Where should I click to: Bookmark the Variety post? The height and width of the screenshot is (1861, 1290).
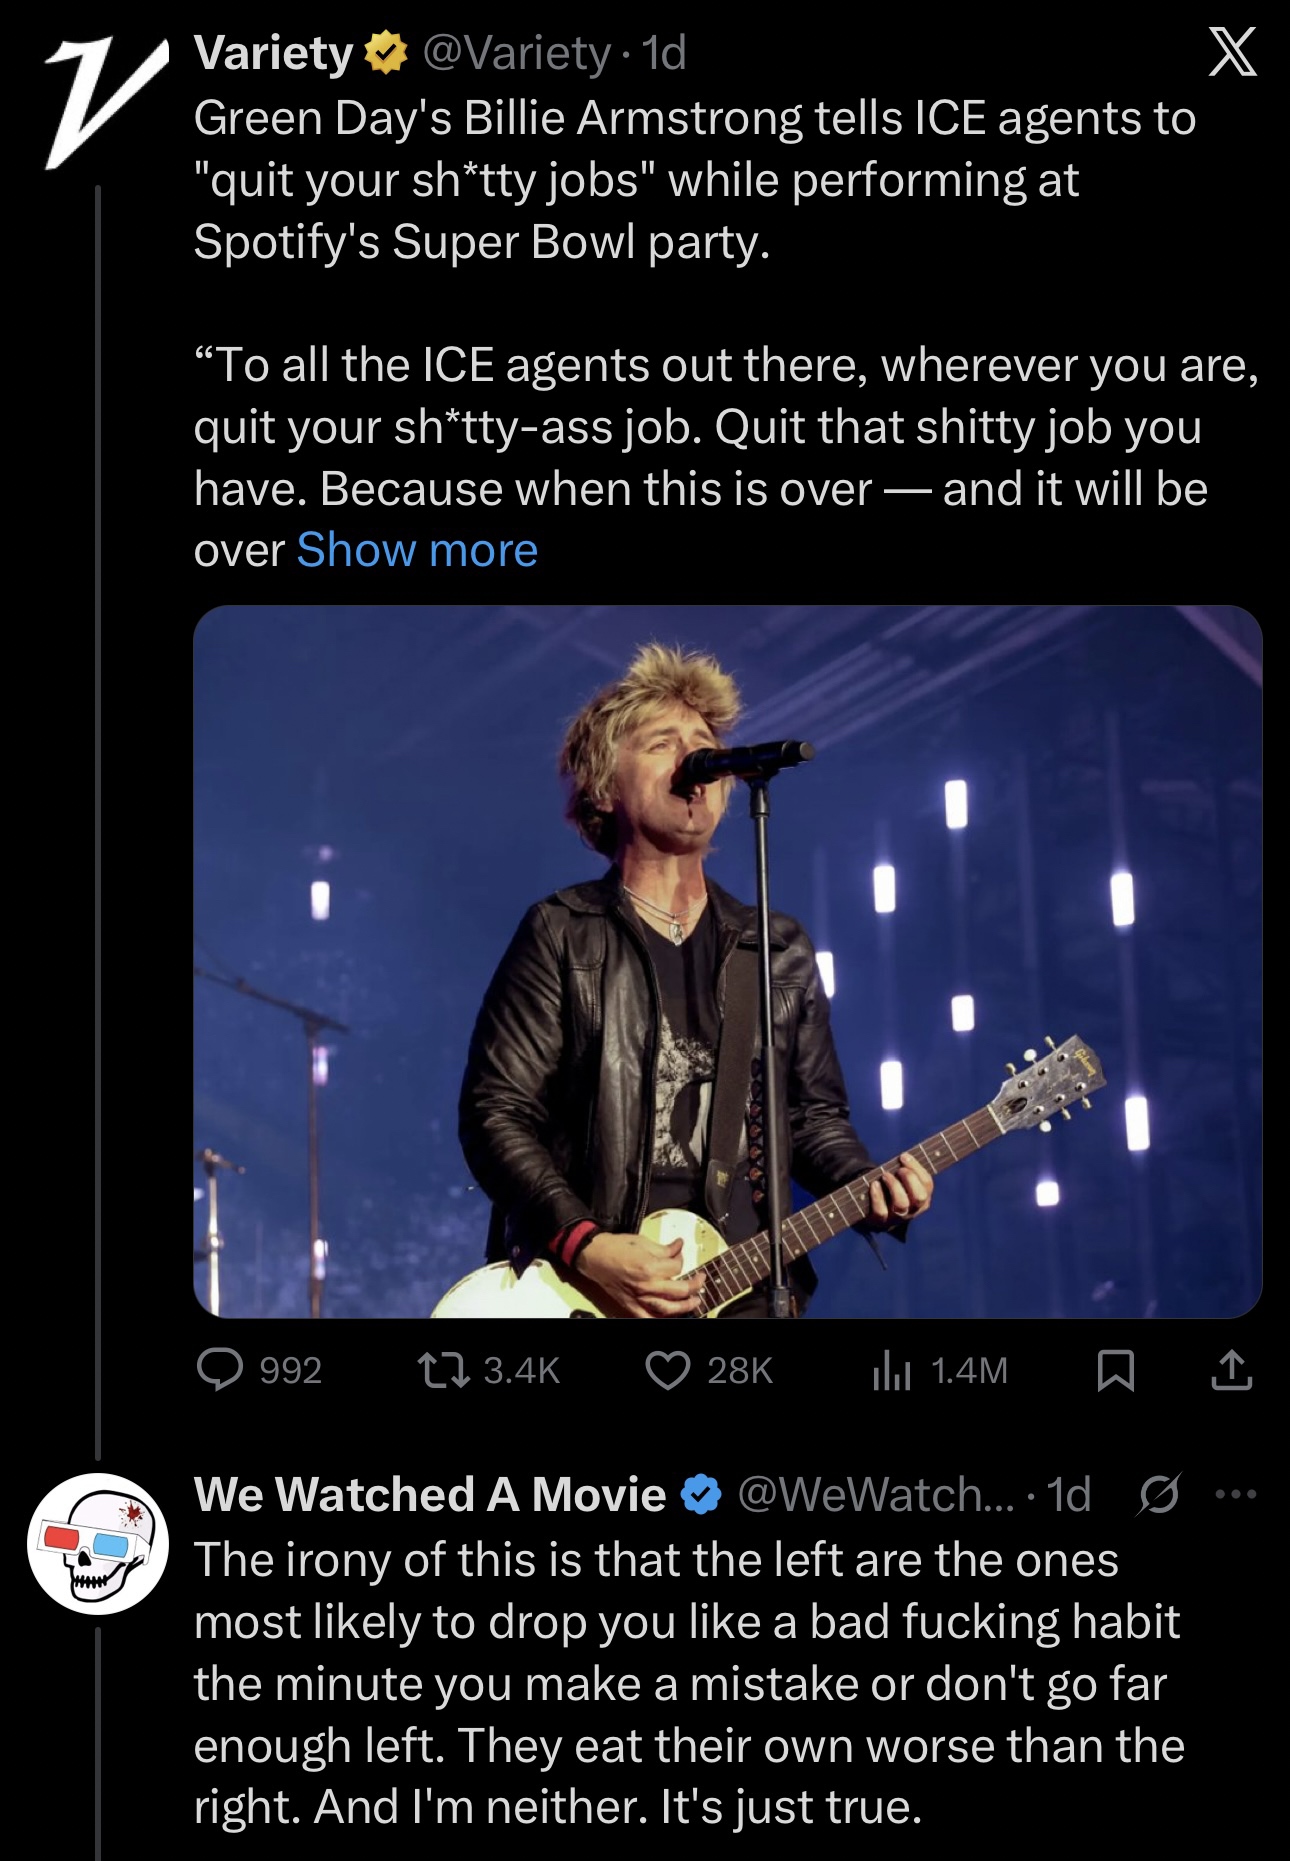(x=1115, y=1370)
